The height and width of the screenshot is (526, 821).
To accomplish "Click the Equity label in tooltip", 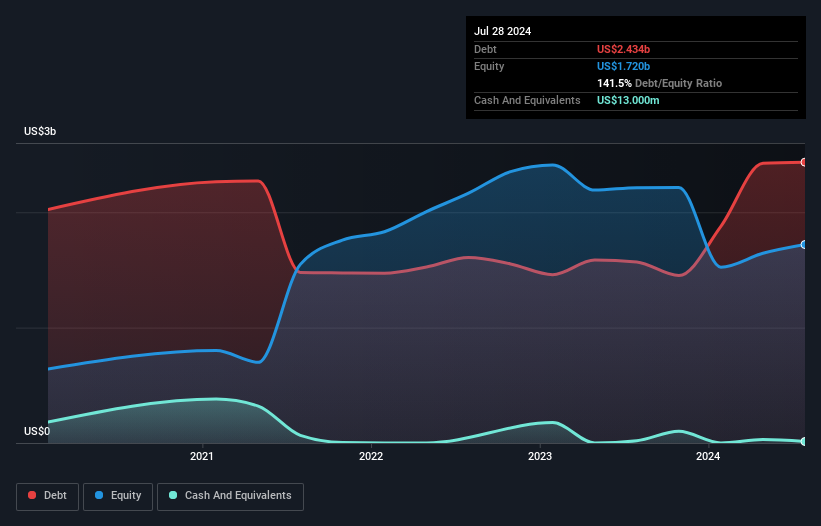I will click(x=489, y=66).
